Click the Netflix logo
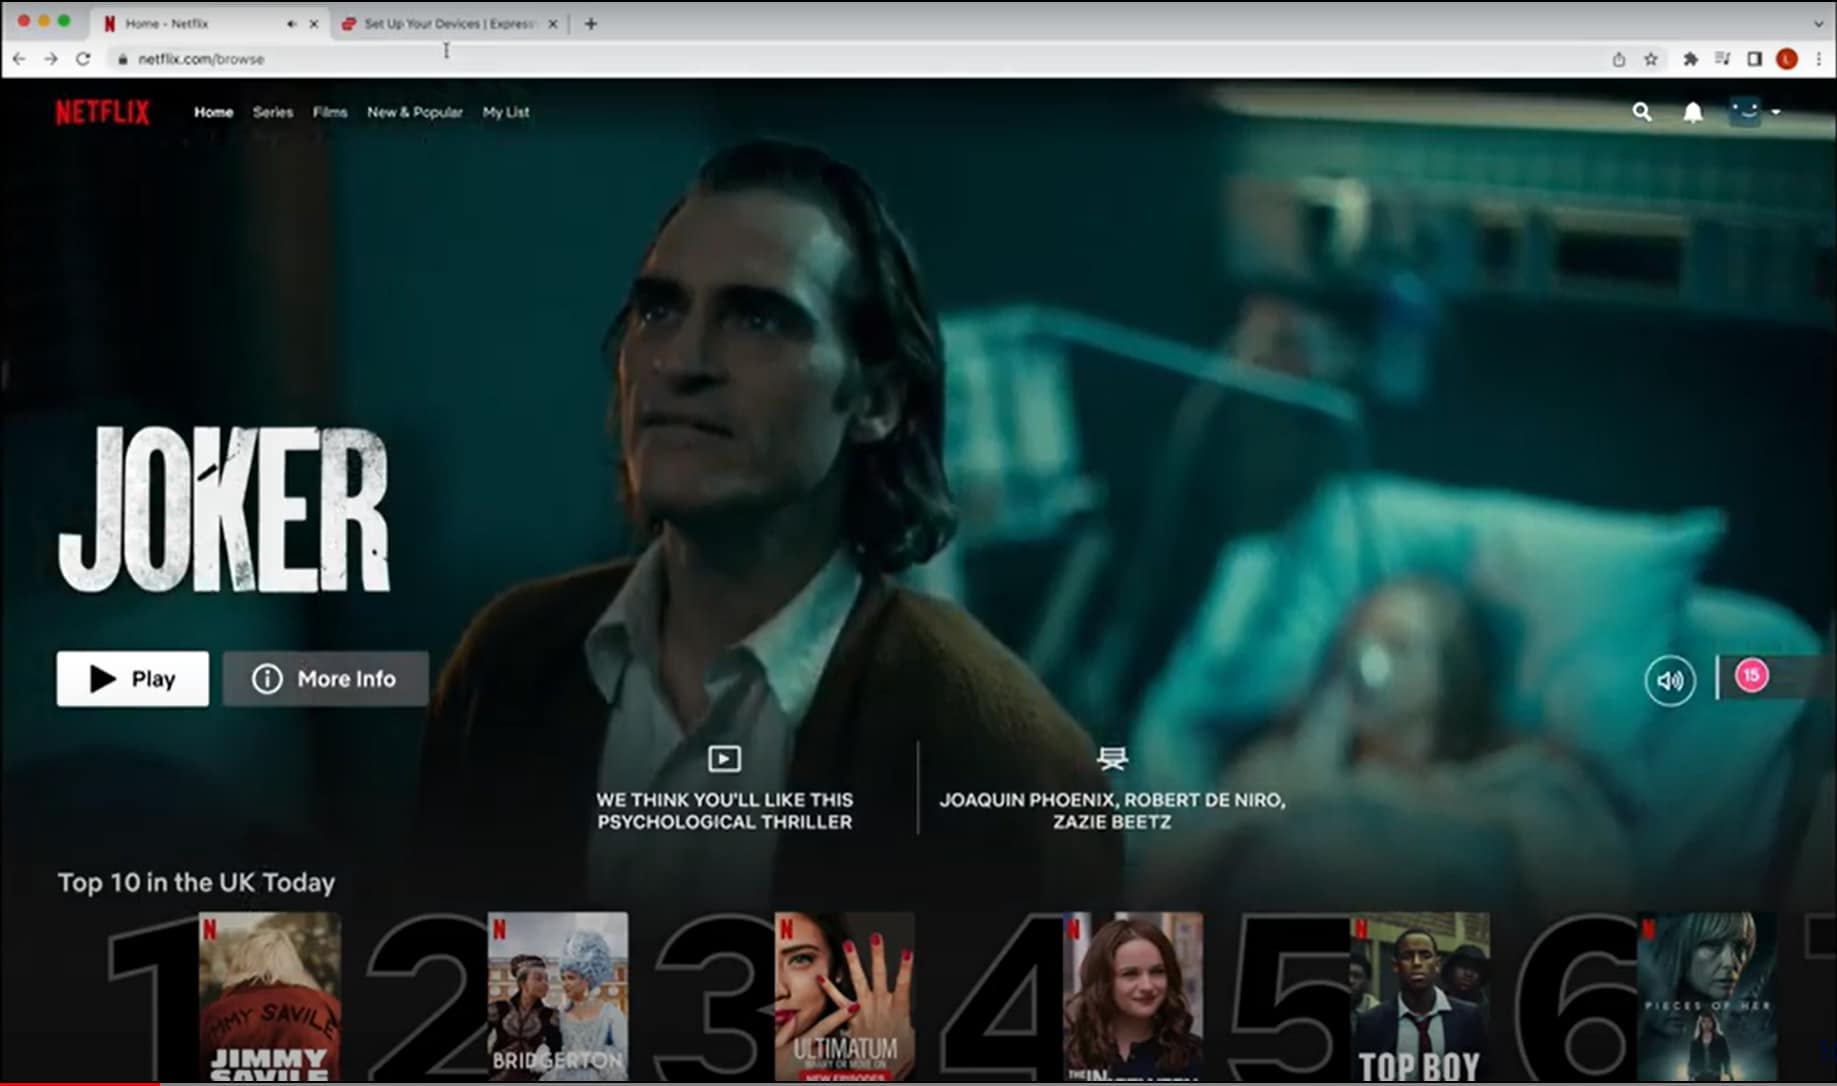This screenshot has width=1837, height=1086. (x=103, y=112)
